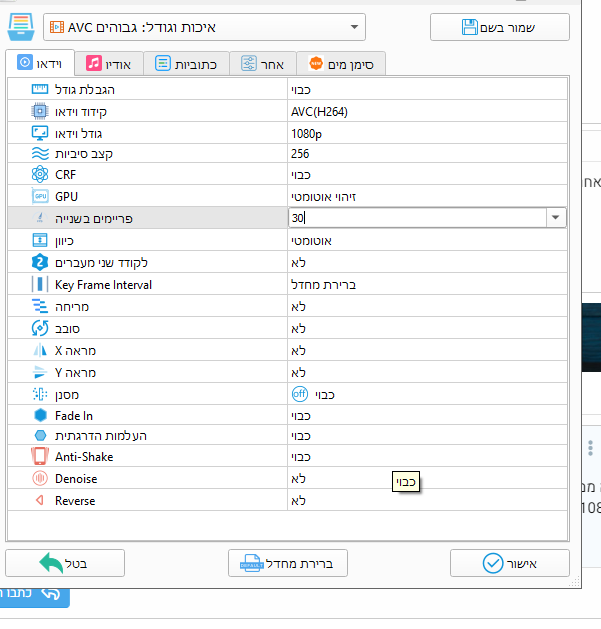Click the CRF atom icon
The width and height of the screenshot is (601, 629).
[40, 174]
